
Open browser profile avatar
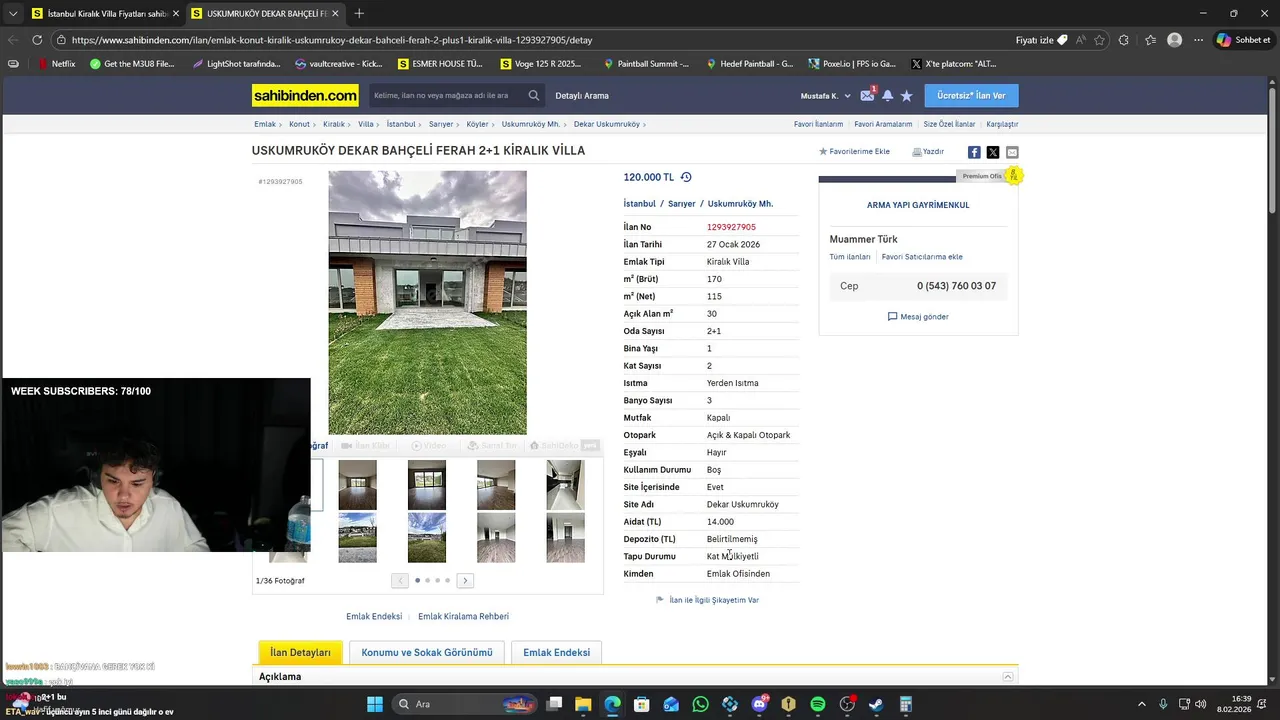click(1175, 40)
